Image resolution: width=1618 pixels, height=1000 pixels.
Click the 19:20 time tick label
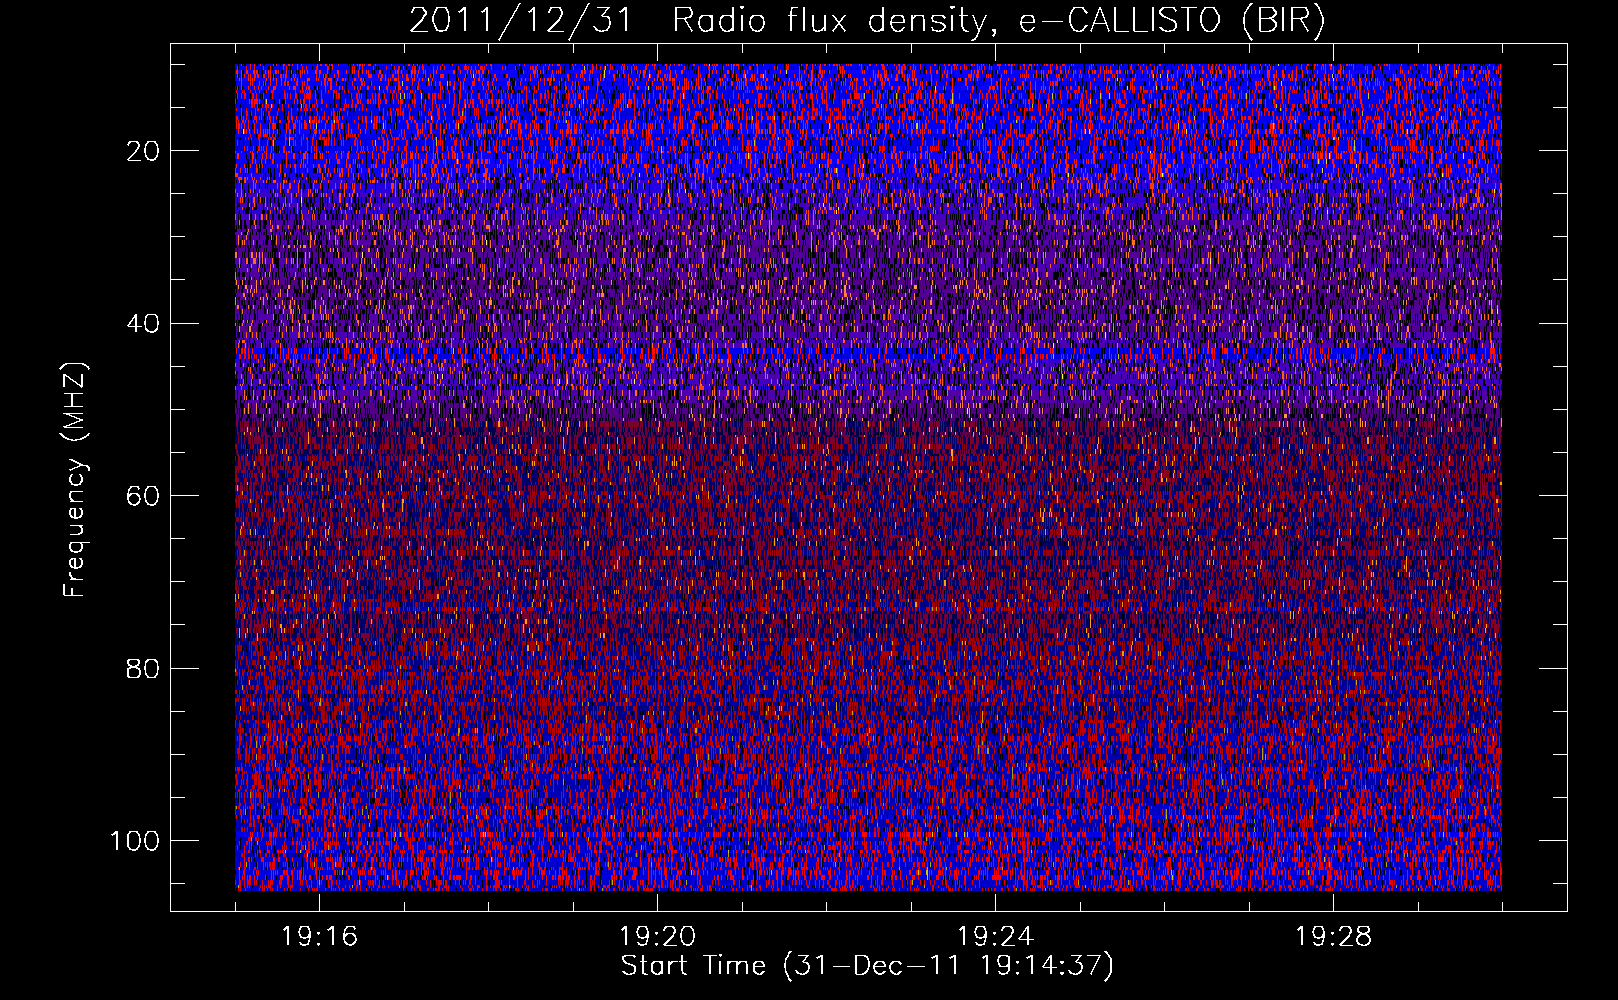click(657, 937)
